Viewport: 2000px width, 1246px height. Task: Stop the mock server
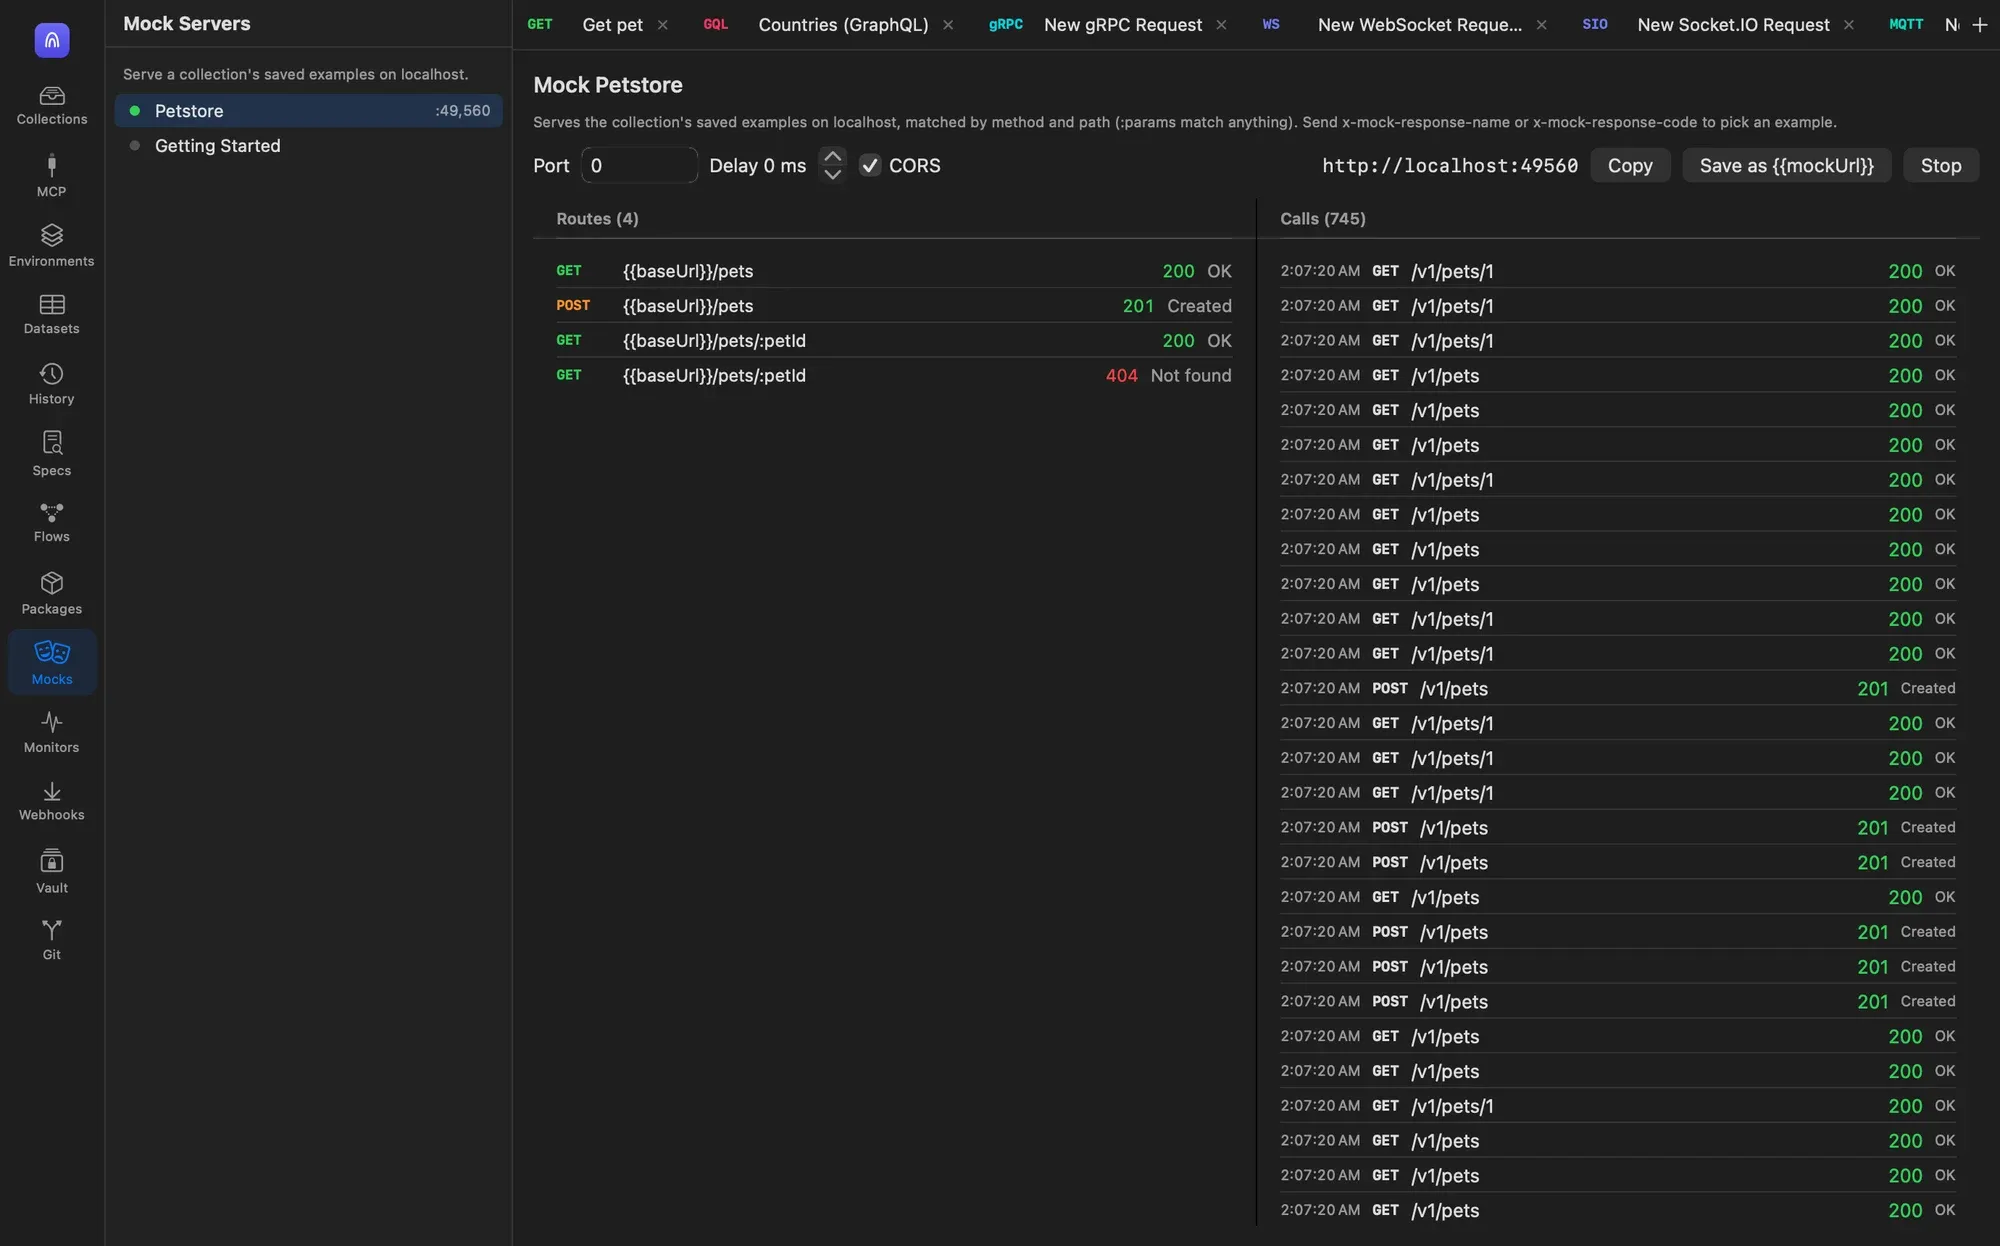coord(1941,166)
